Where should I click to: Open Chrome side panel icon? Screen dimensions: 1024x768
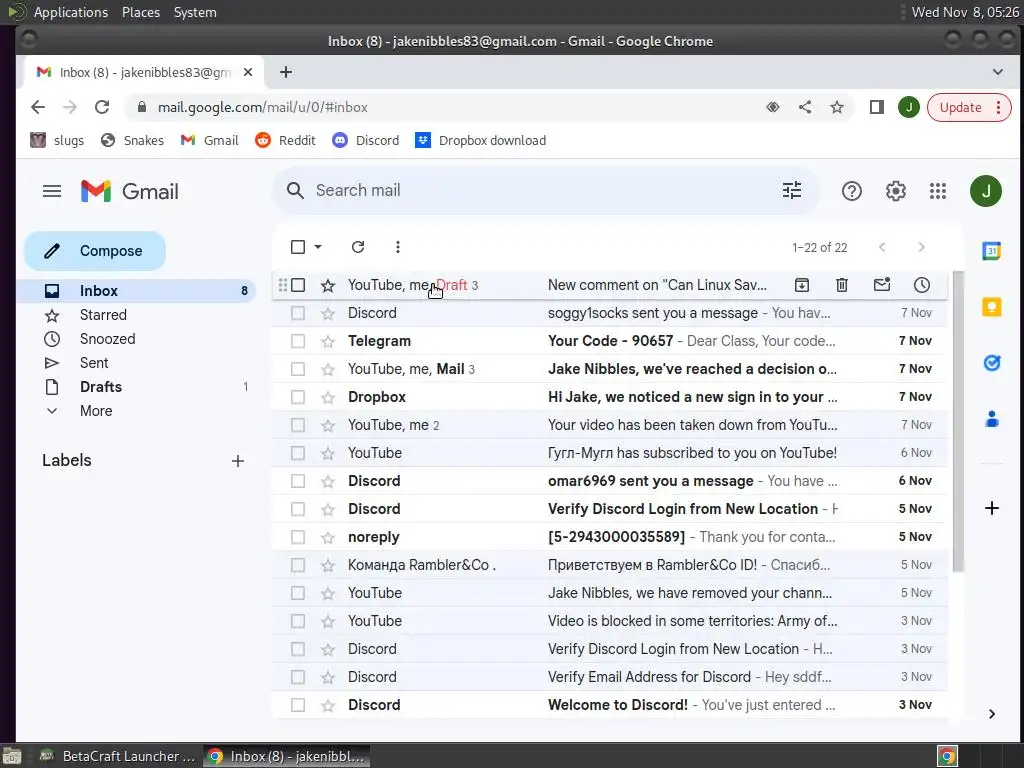click(876, 107)
